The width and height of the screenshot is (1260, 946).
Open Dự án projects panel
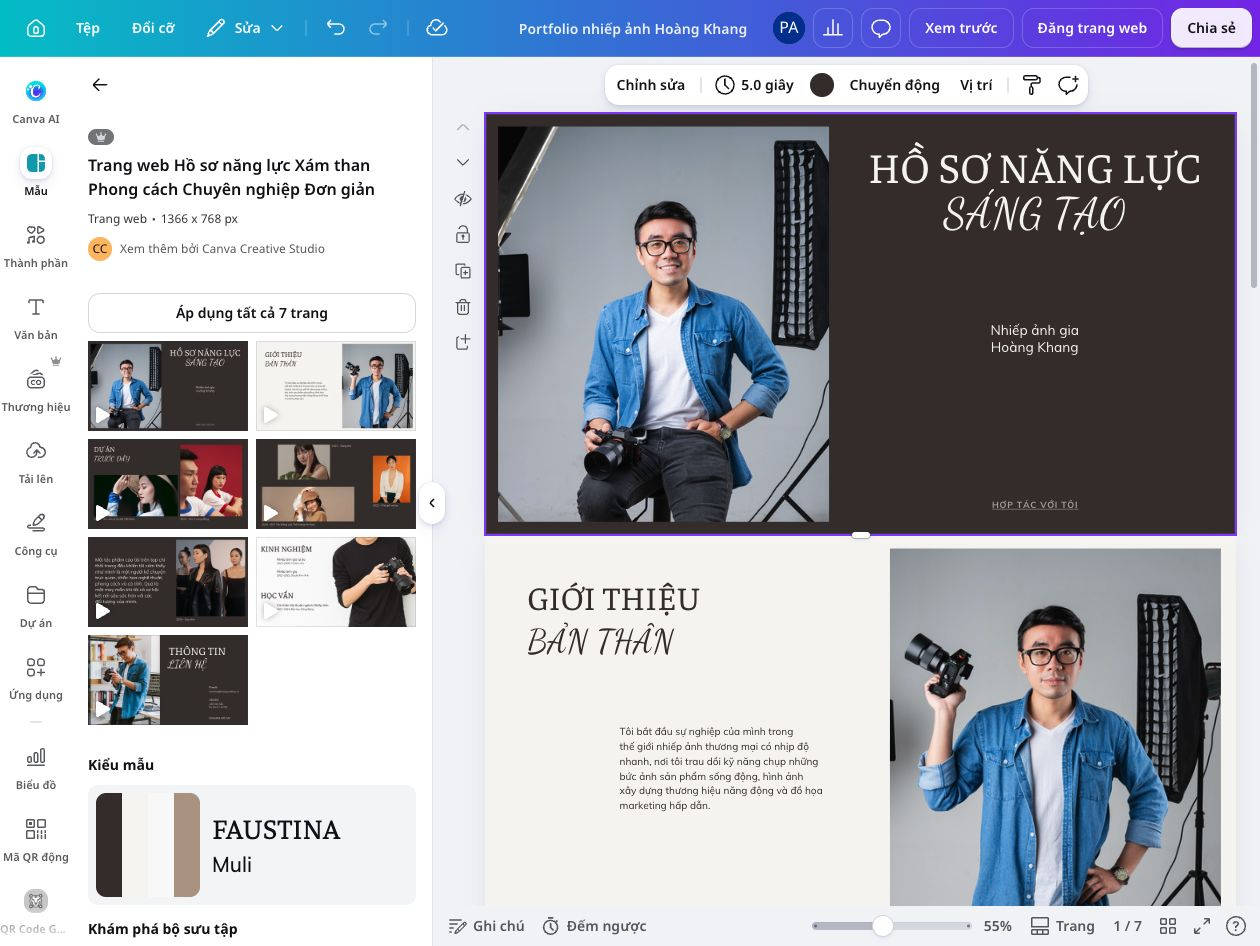tap(36, 606)
